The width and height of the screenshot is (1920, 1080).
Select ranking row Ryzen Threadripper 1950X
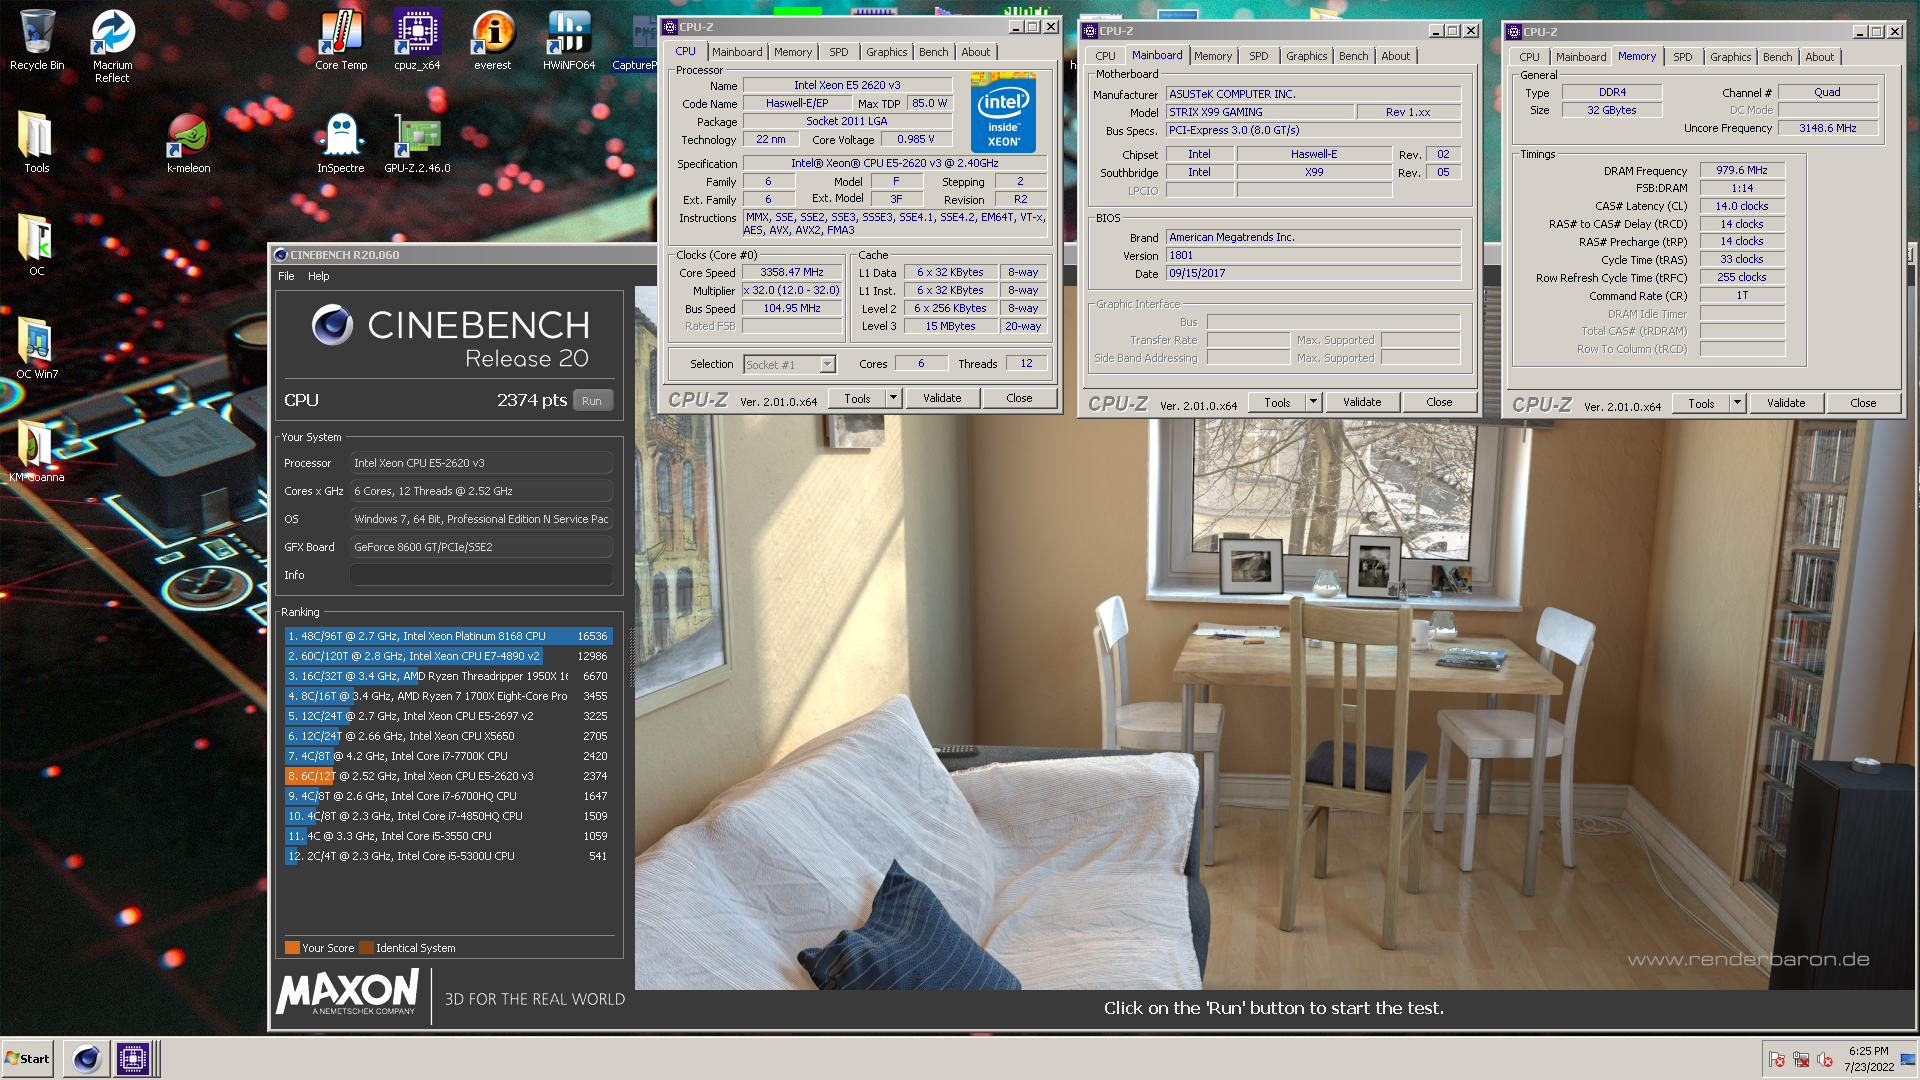(448, 676)
